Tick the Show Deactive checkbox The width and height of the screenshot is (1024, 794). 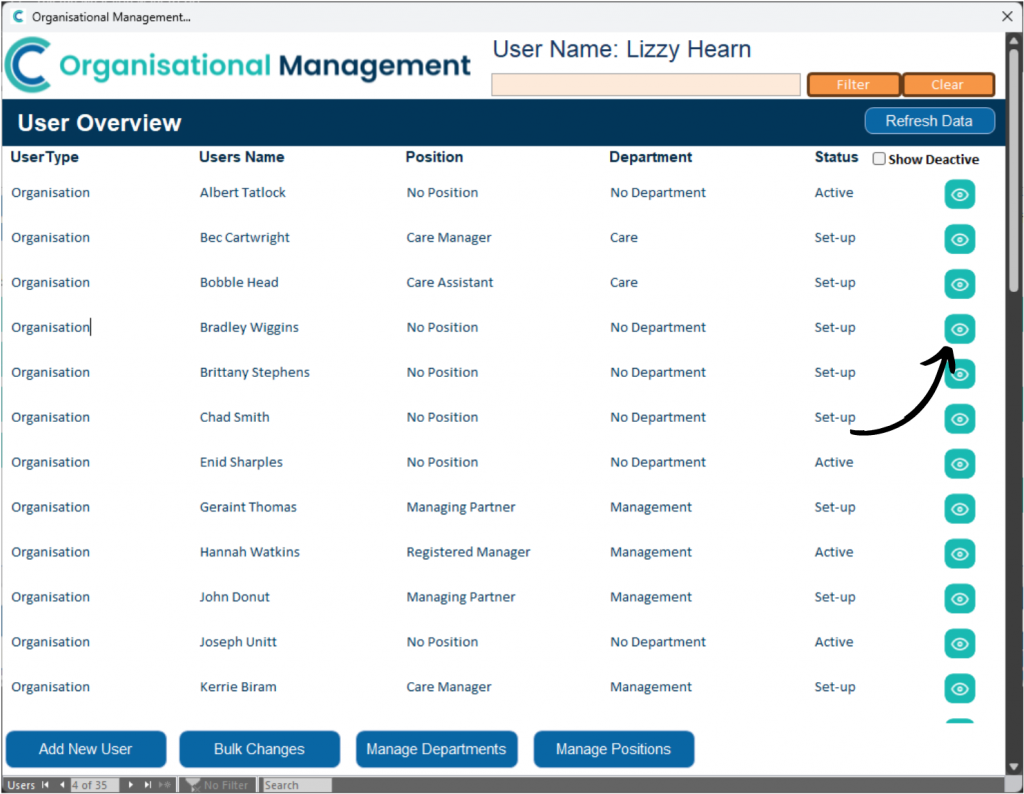coord(879,159)
